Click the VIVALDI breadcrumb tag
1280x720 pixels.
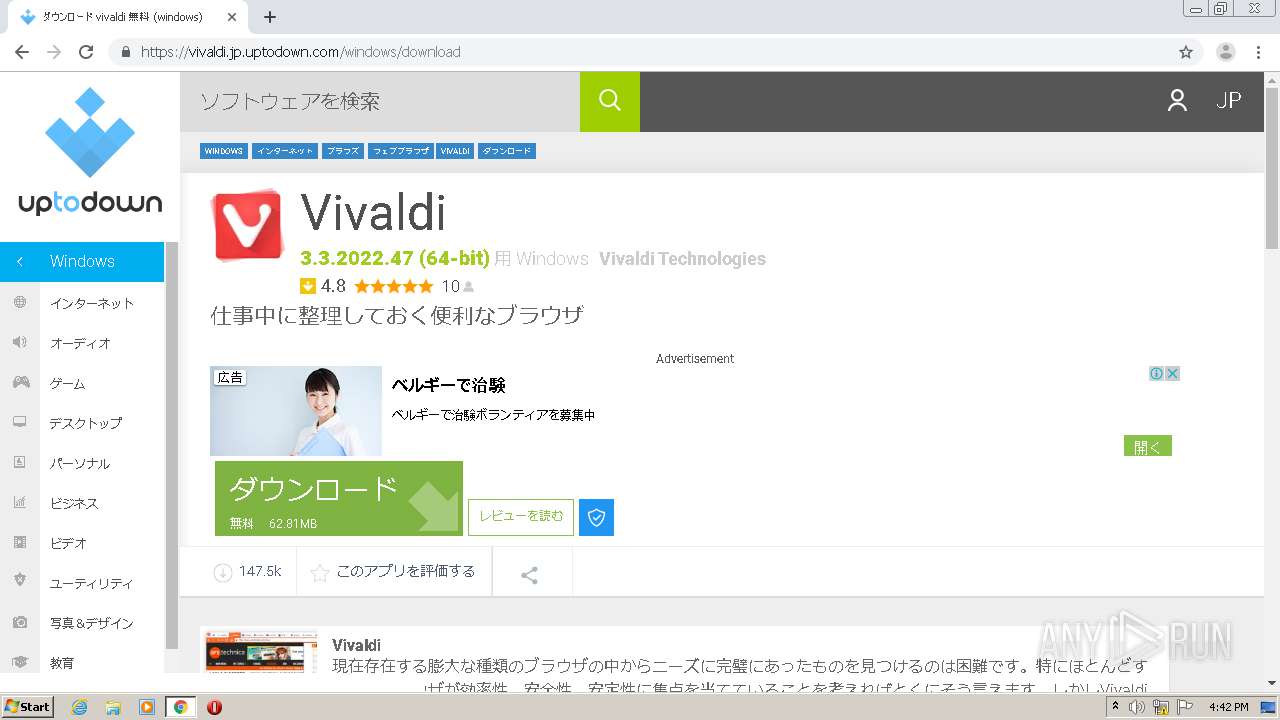click(455, 151)
